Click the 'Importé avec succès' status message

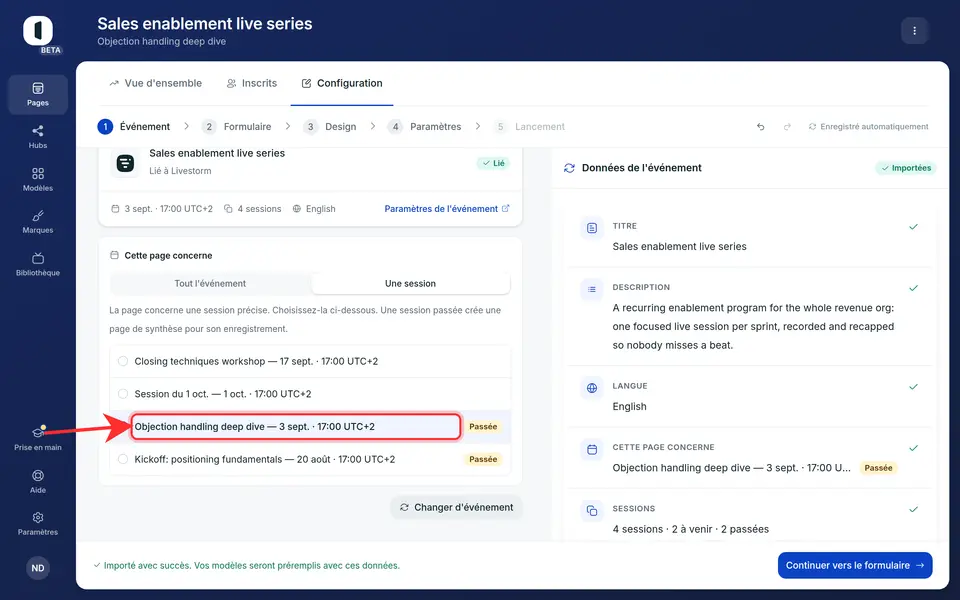point(246,566)
